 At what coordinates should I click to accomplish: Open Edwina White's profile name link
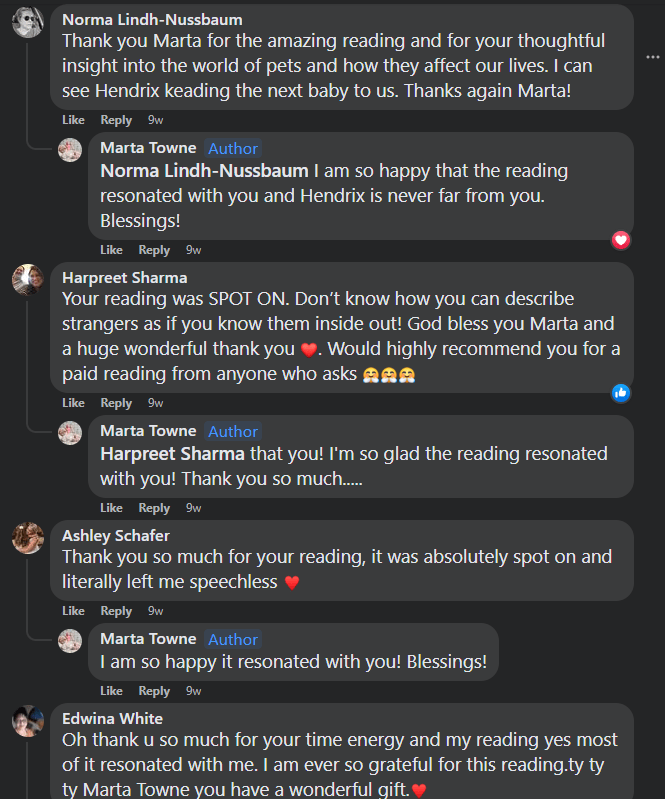coord(112,718)
